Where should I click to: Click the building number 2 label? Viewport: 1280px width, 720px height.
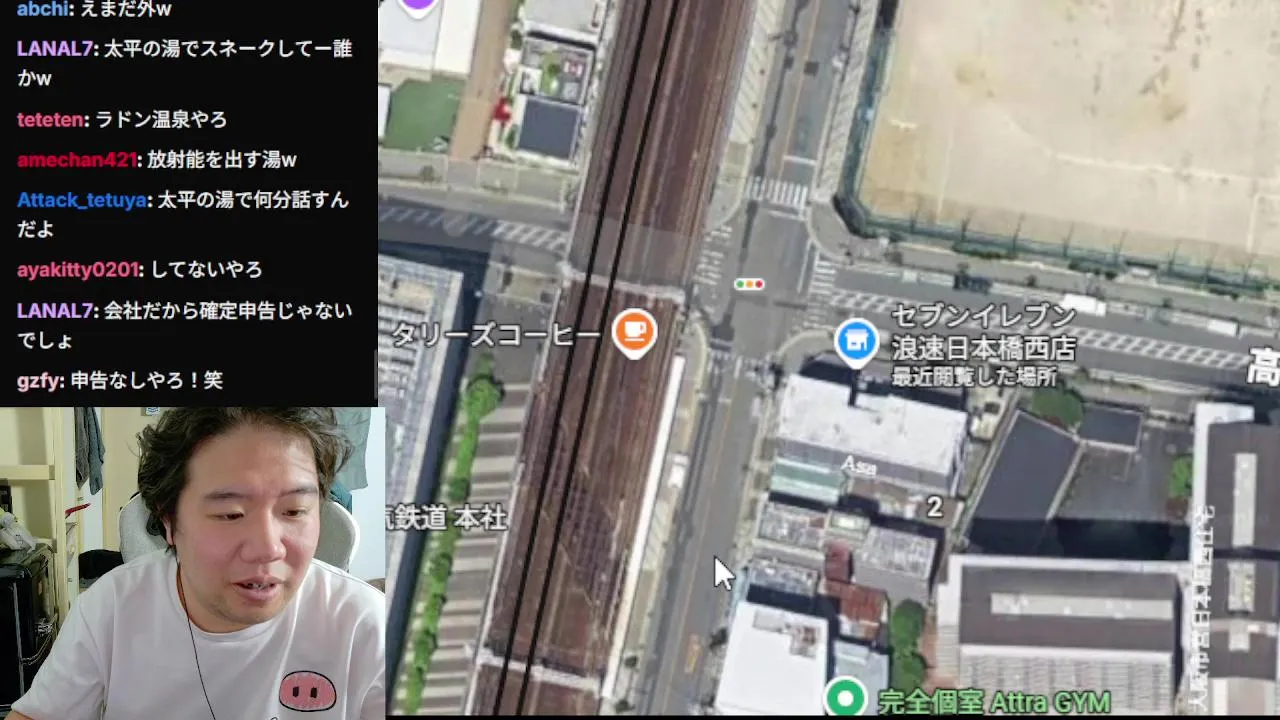point(934,507)
